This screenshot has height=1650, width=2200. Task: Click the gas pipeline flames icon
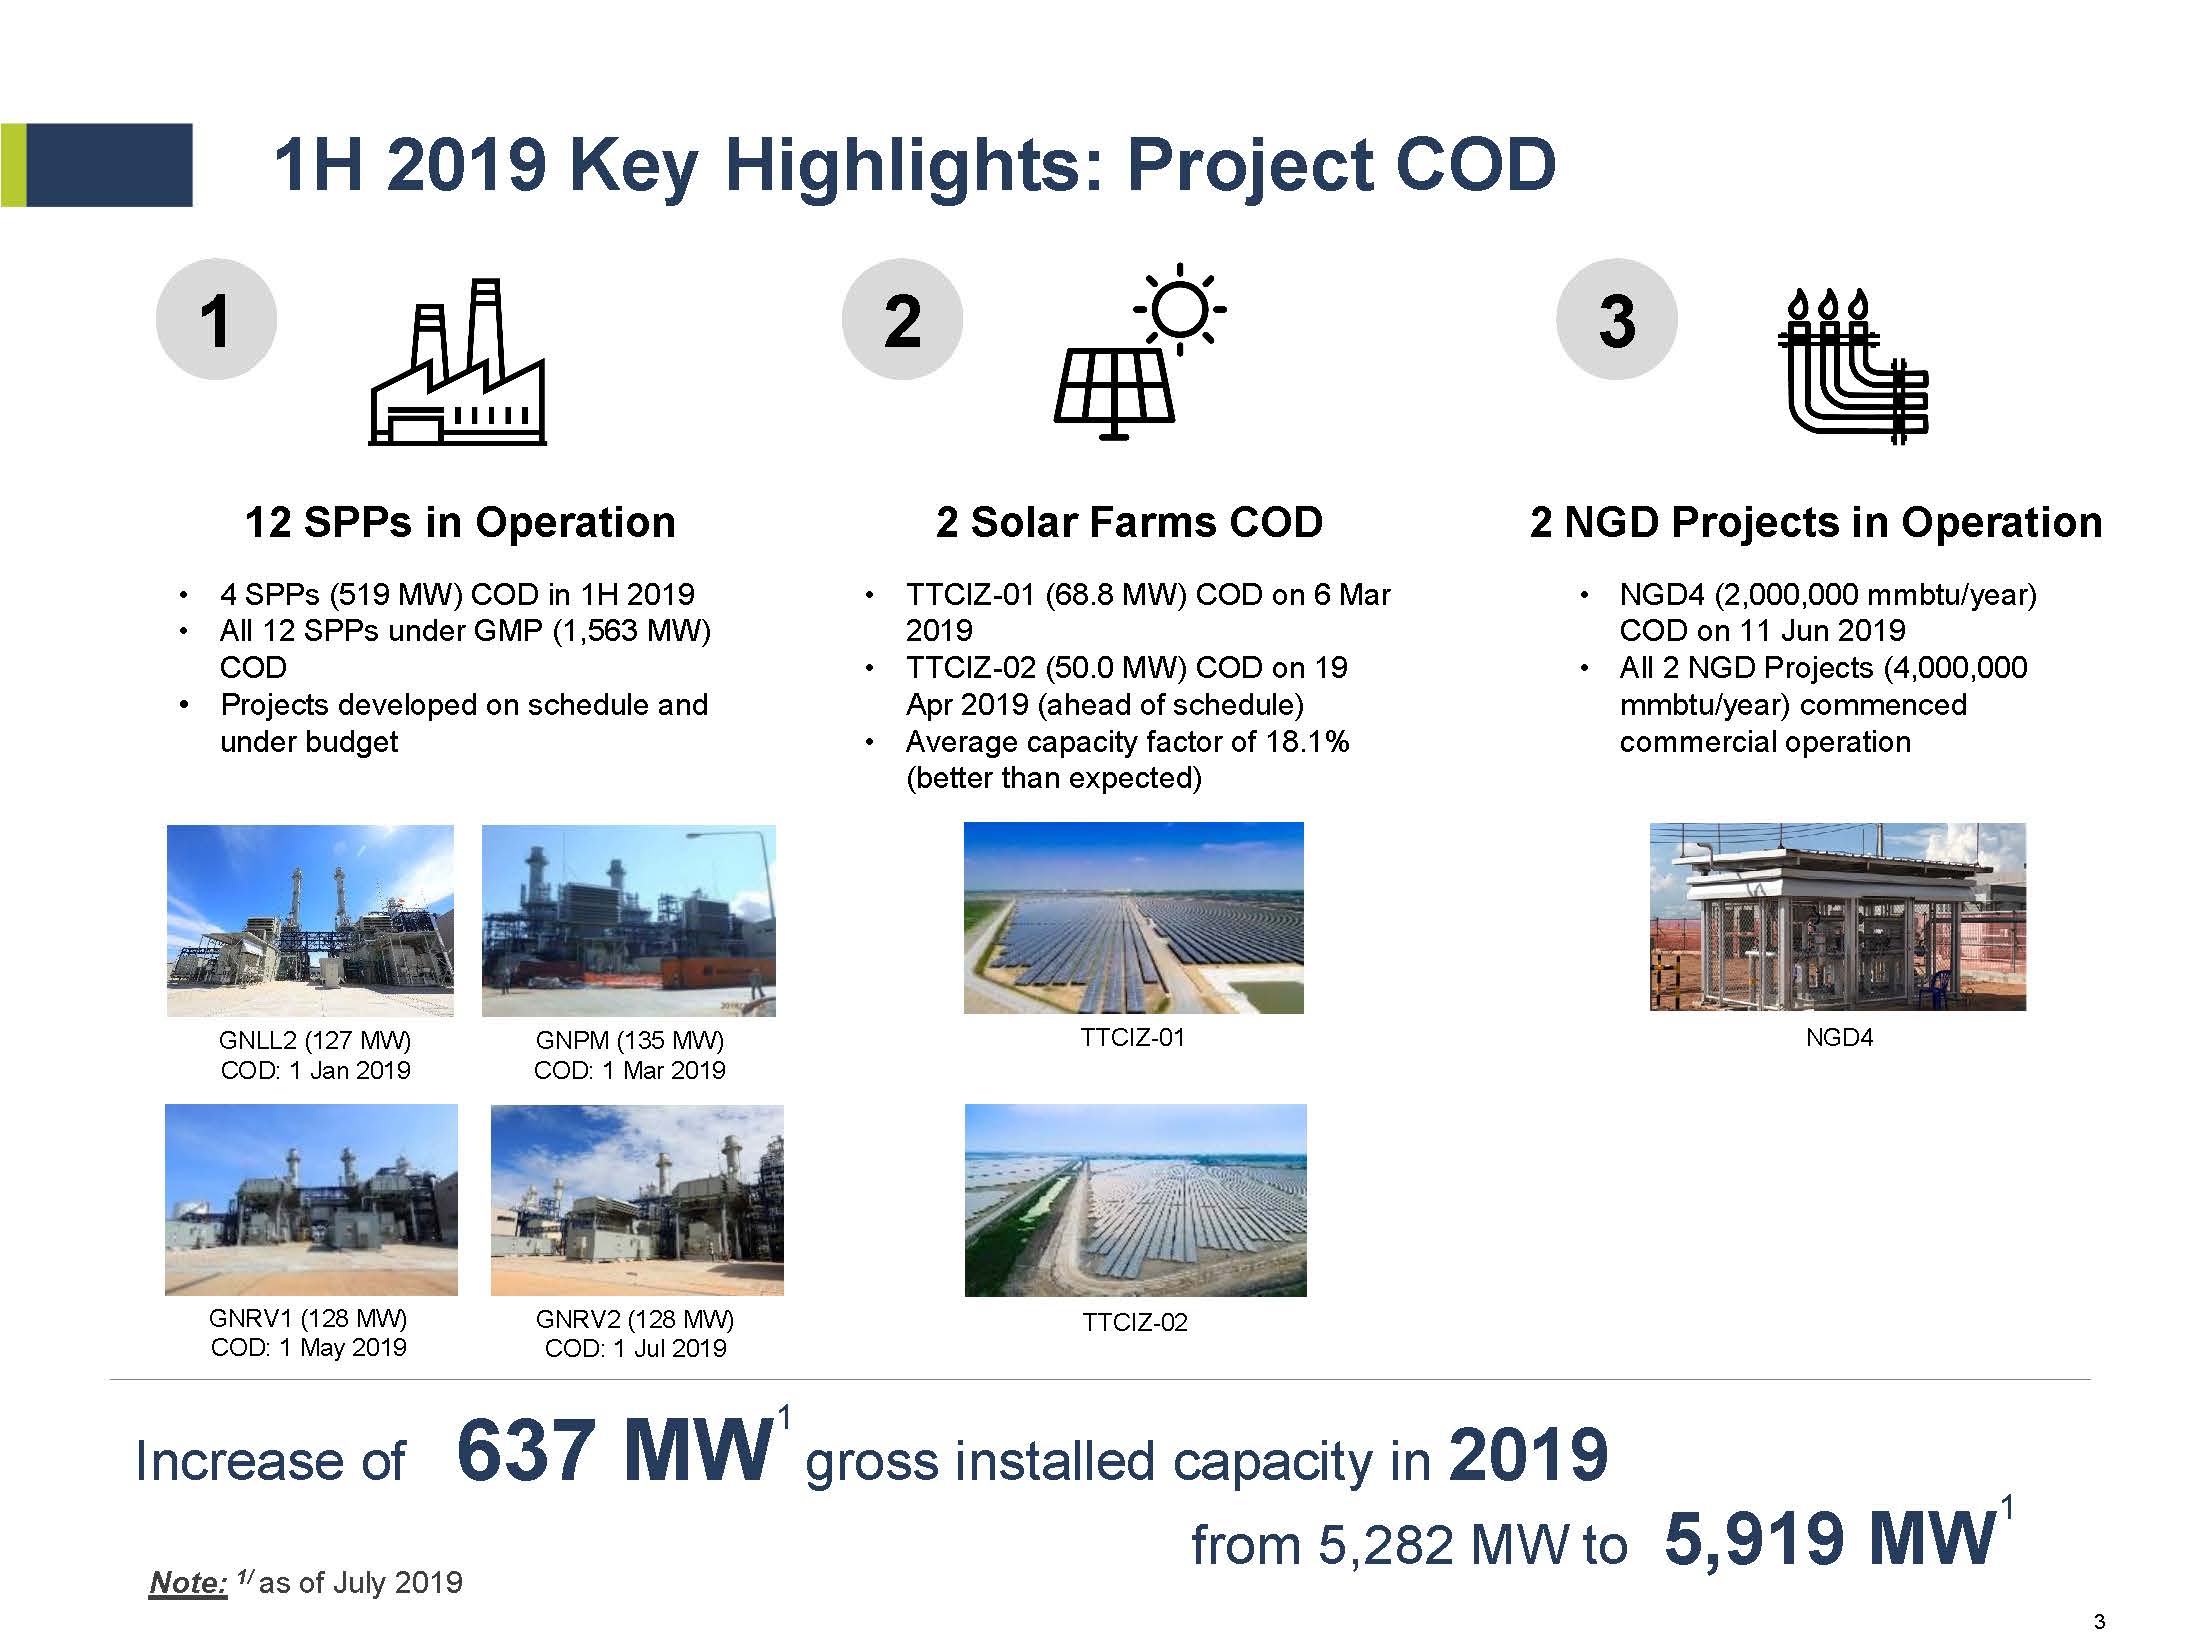point(1853,366)
